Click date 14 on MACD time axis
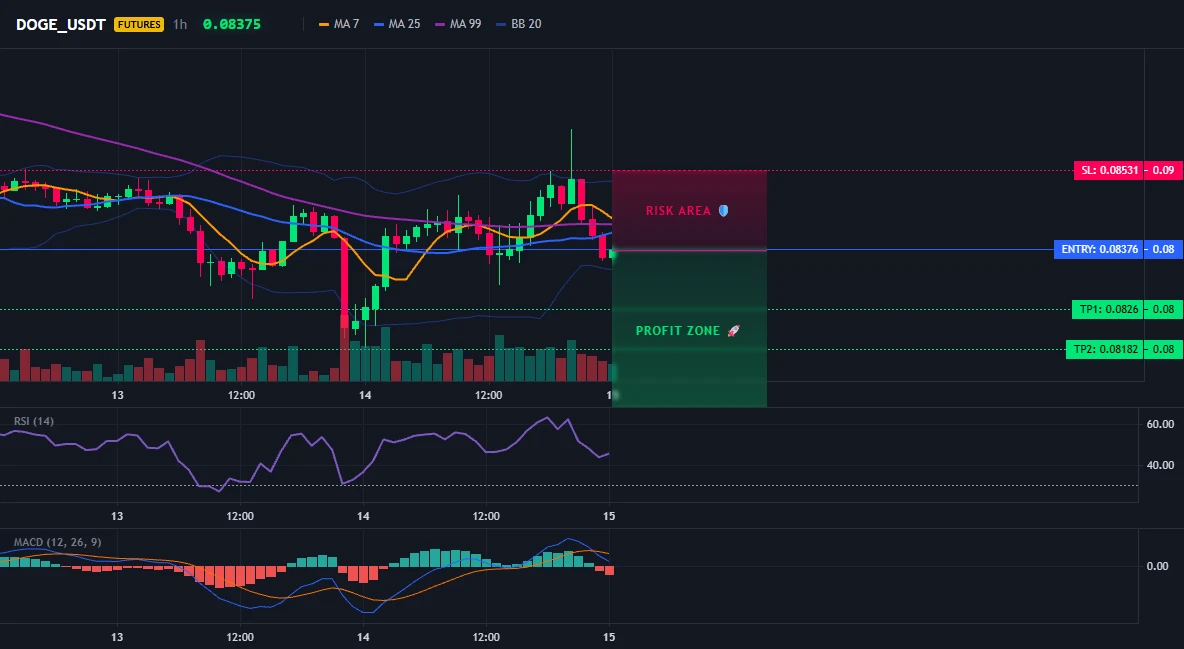The image size is (1184, 649). pyautogui.click(x=364, y=637)
